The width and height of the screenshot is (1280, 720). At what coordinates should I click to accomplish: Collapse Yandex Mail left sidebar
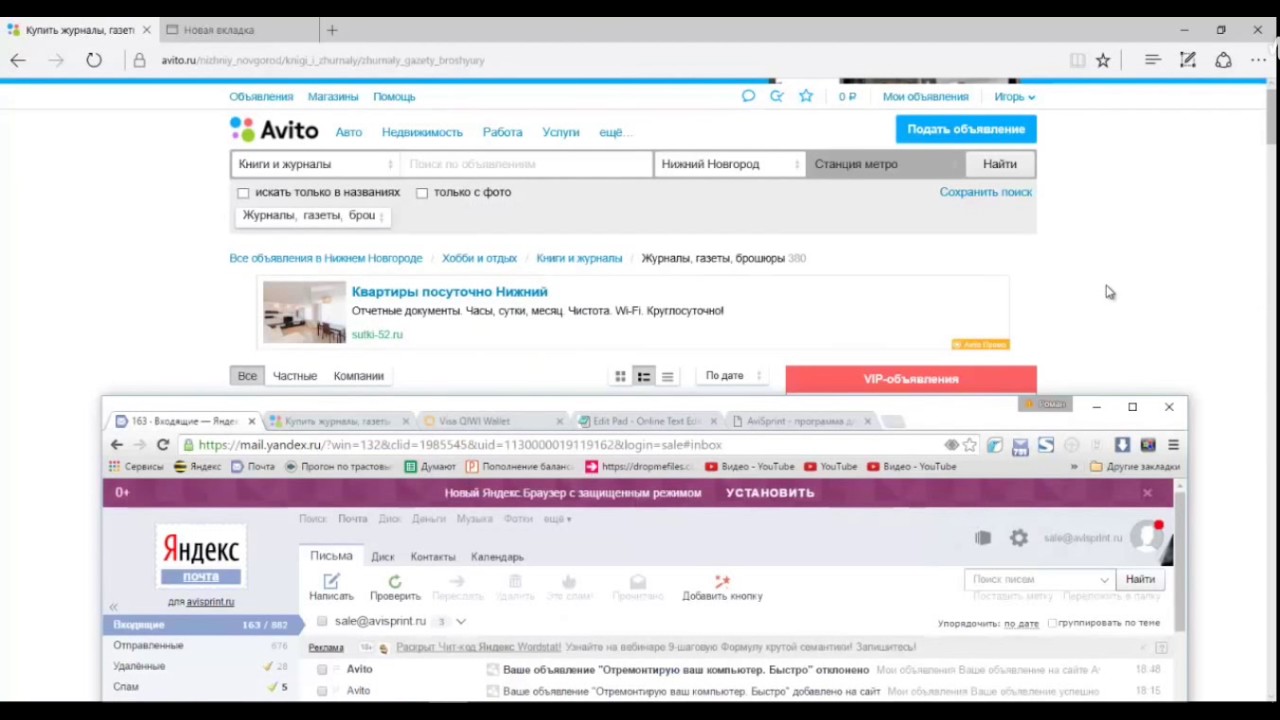coord(113,606)
